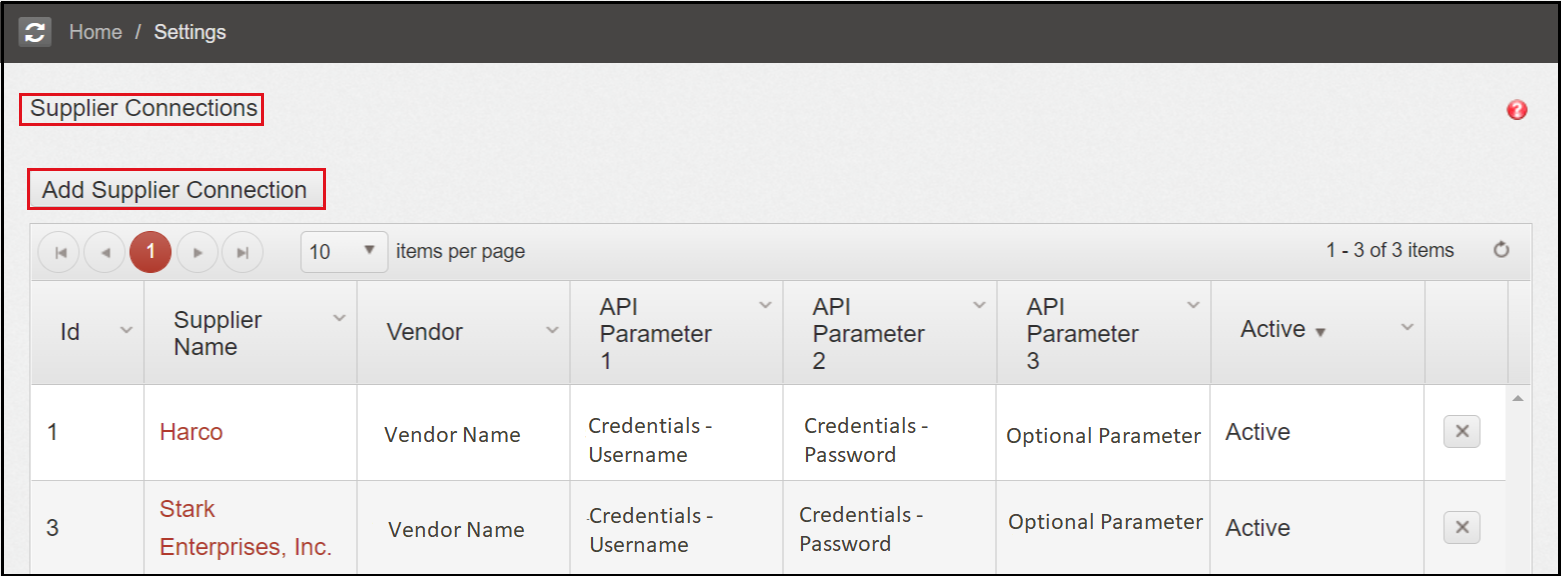
Task: Navigate to Home in the breadcrumb
Action: point(95,32)
